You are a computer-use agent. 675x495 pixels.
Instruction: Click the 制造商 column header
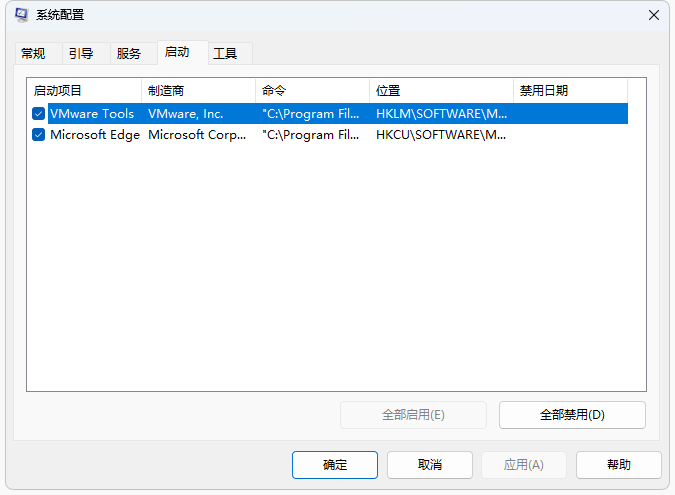point(198,91)
